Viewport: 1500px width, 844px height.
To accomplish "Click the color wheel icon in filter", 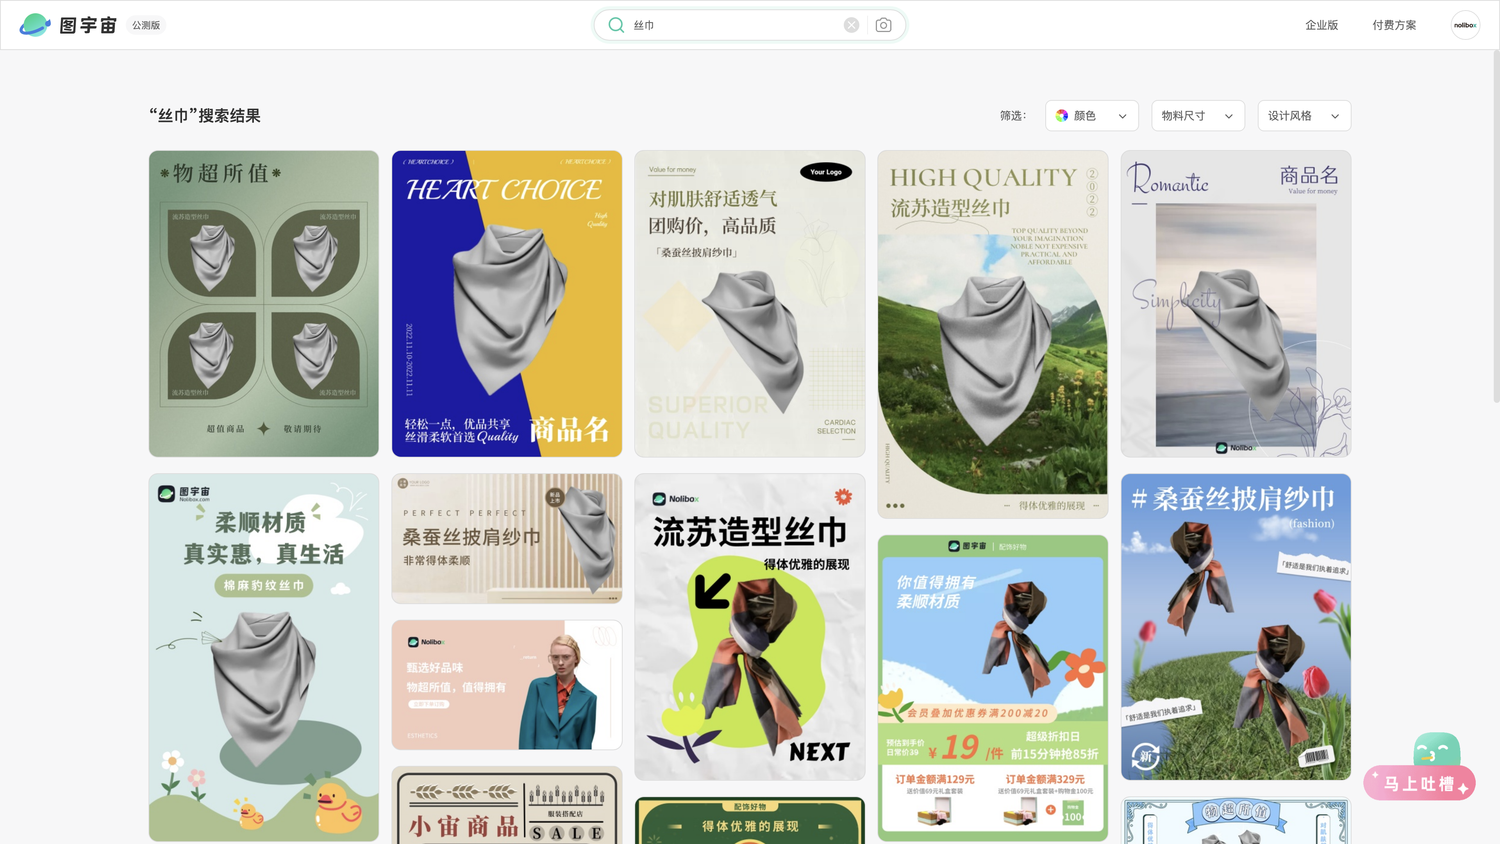I will [1062, 116].
